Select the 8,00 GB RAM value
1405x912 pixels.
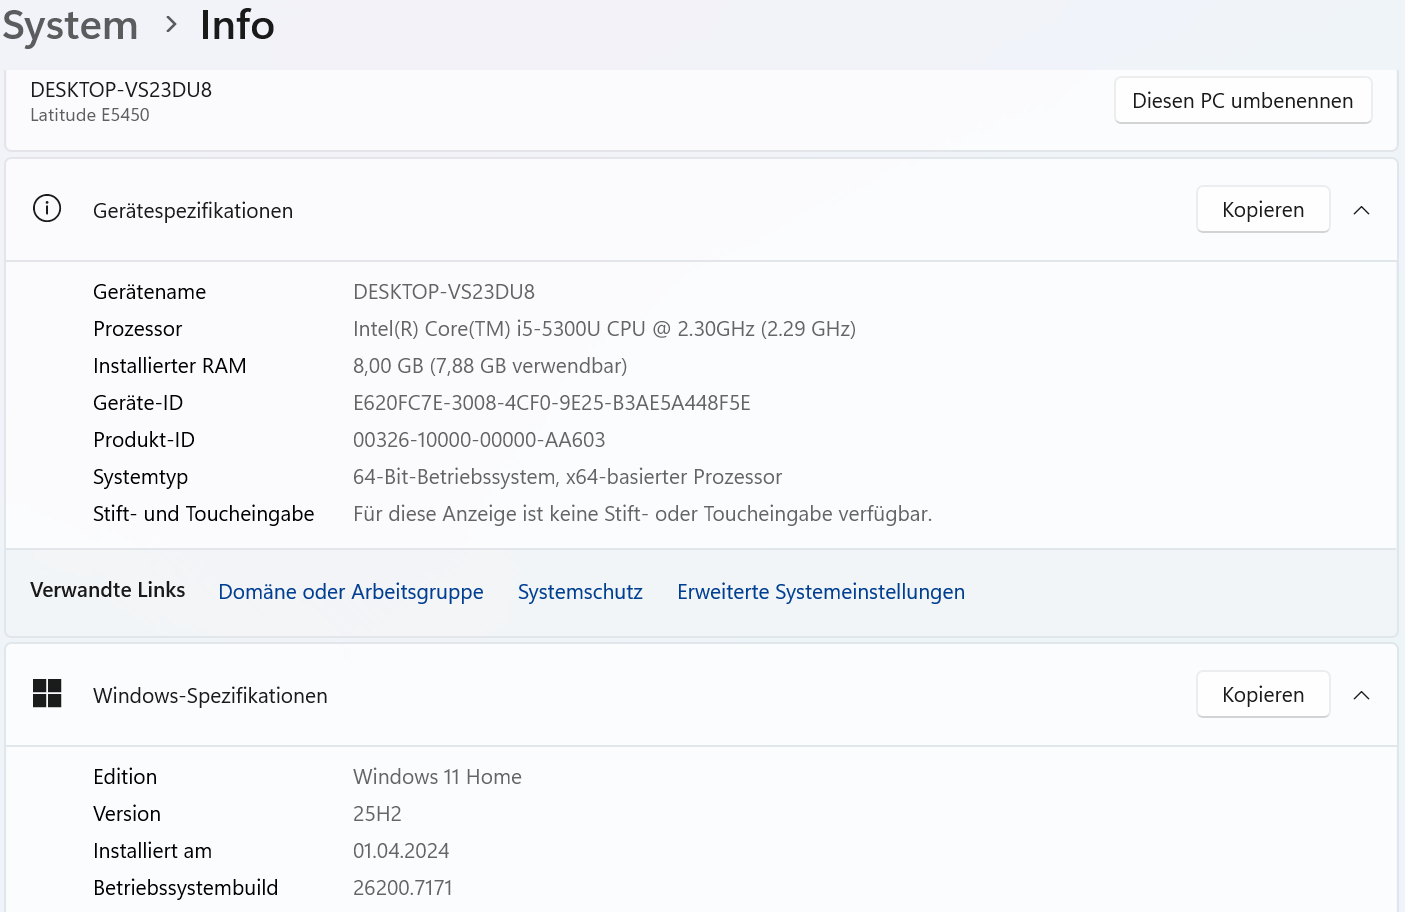click(x=490, y=366)
